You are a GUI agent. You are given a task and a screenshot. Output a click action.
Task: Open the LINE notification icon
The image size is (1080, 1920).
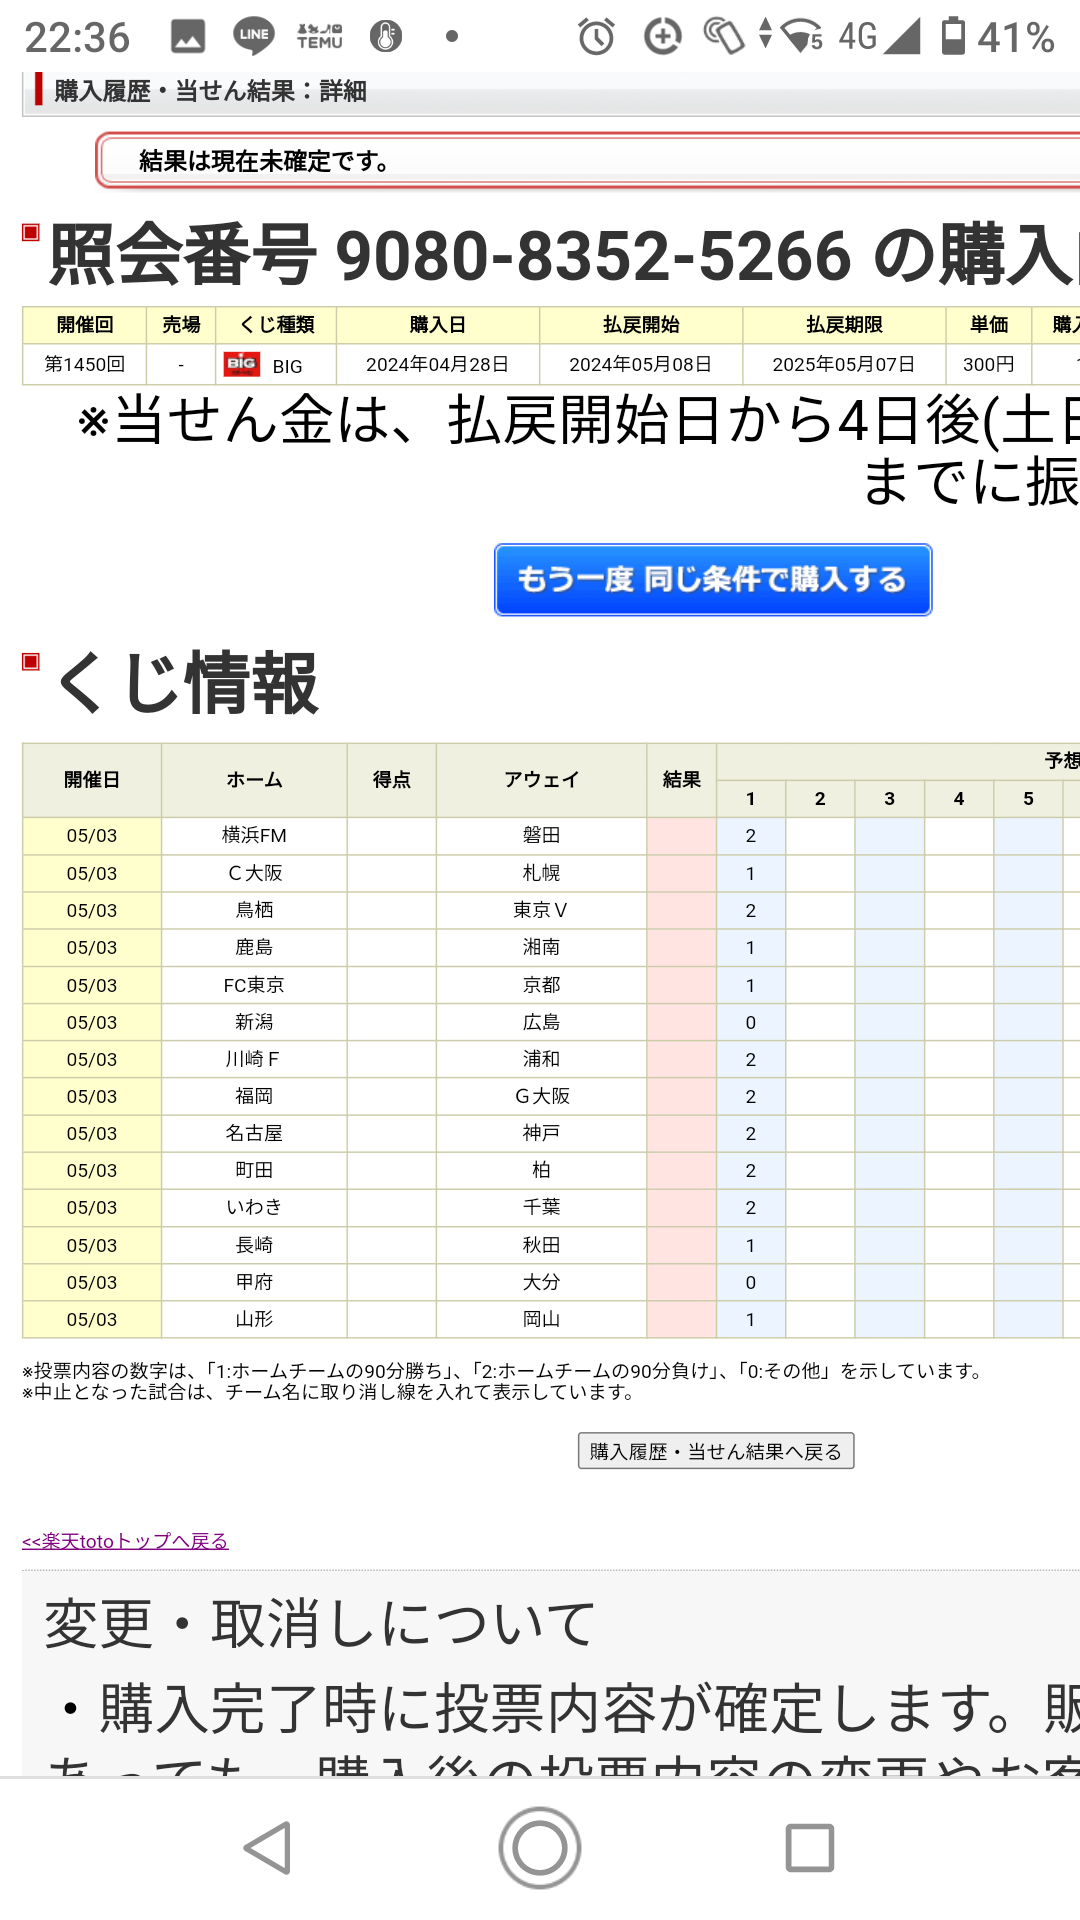254,37
